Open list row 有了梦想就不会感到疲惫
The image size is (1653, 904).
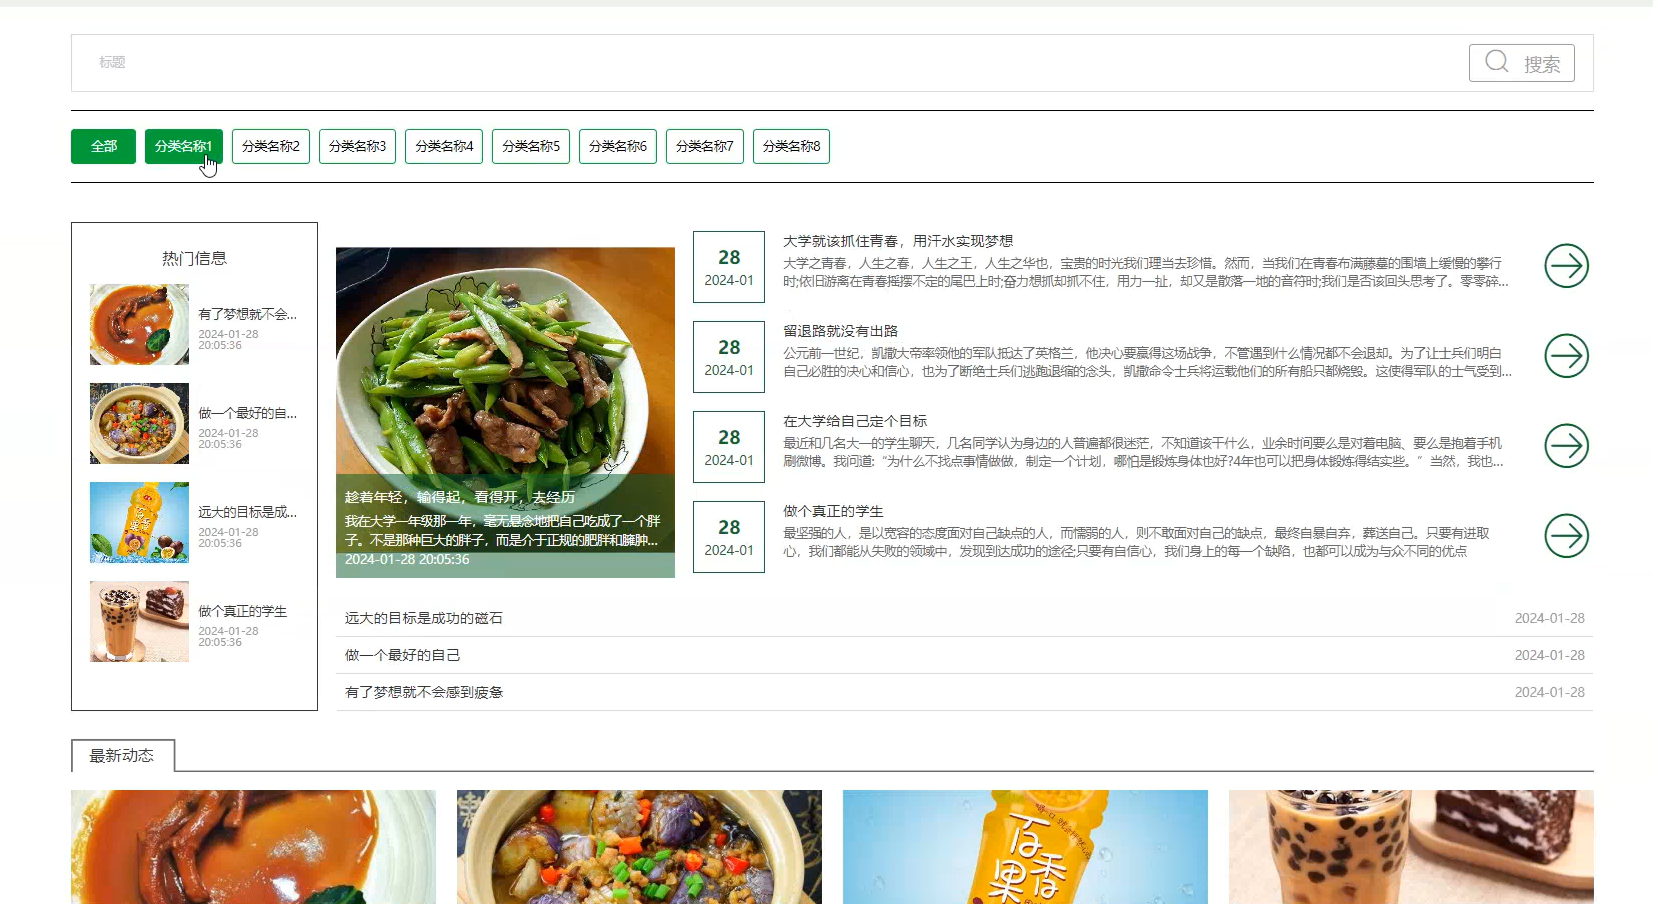(964, 692)
